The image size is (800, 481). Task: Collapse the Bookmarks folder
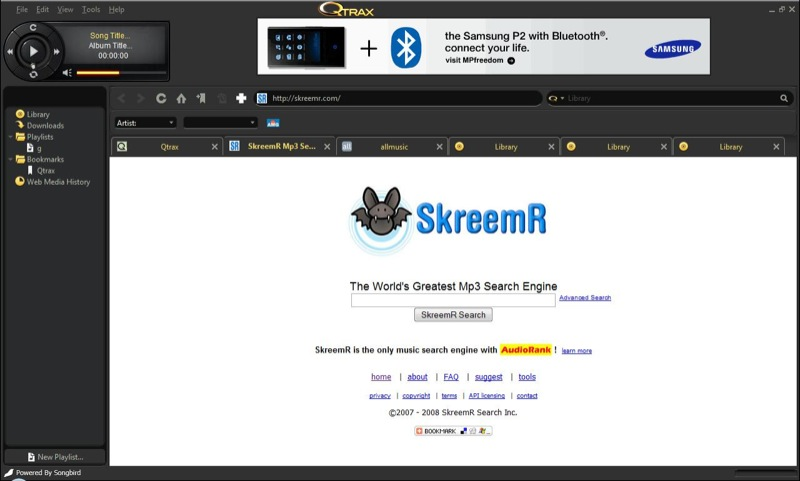coord(11,159)
